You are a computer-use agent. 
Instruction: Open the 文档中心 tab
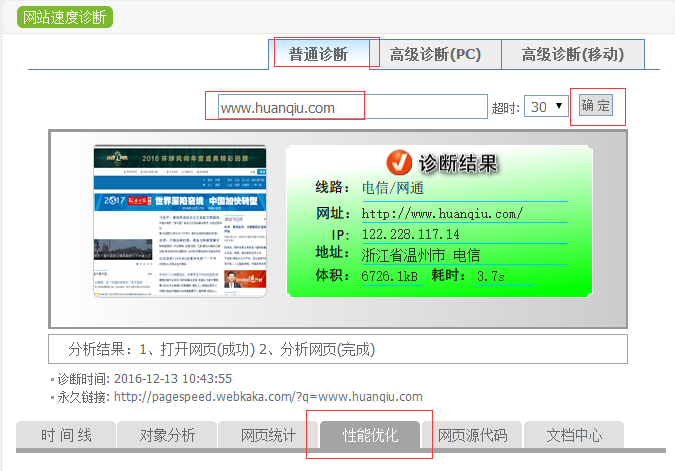click(574, 435)
